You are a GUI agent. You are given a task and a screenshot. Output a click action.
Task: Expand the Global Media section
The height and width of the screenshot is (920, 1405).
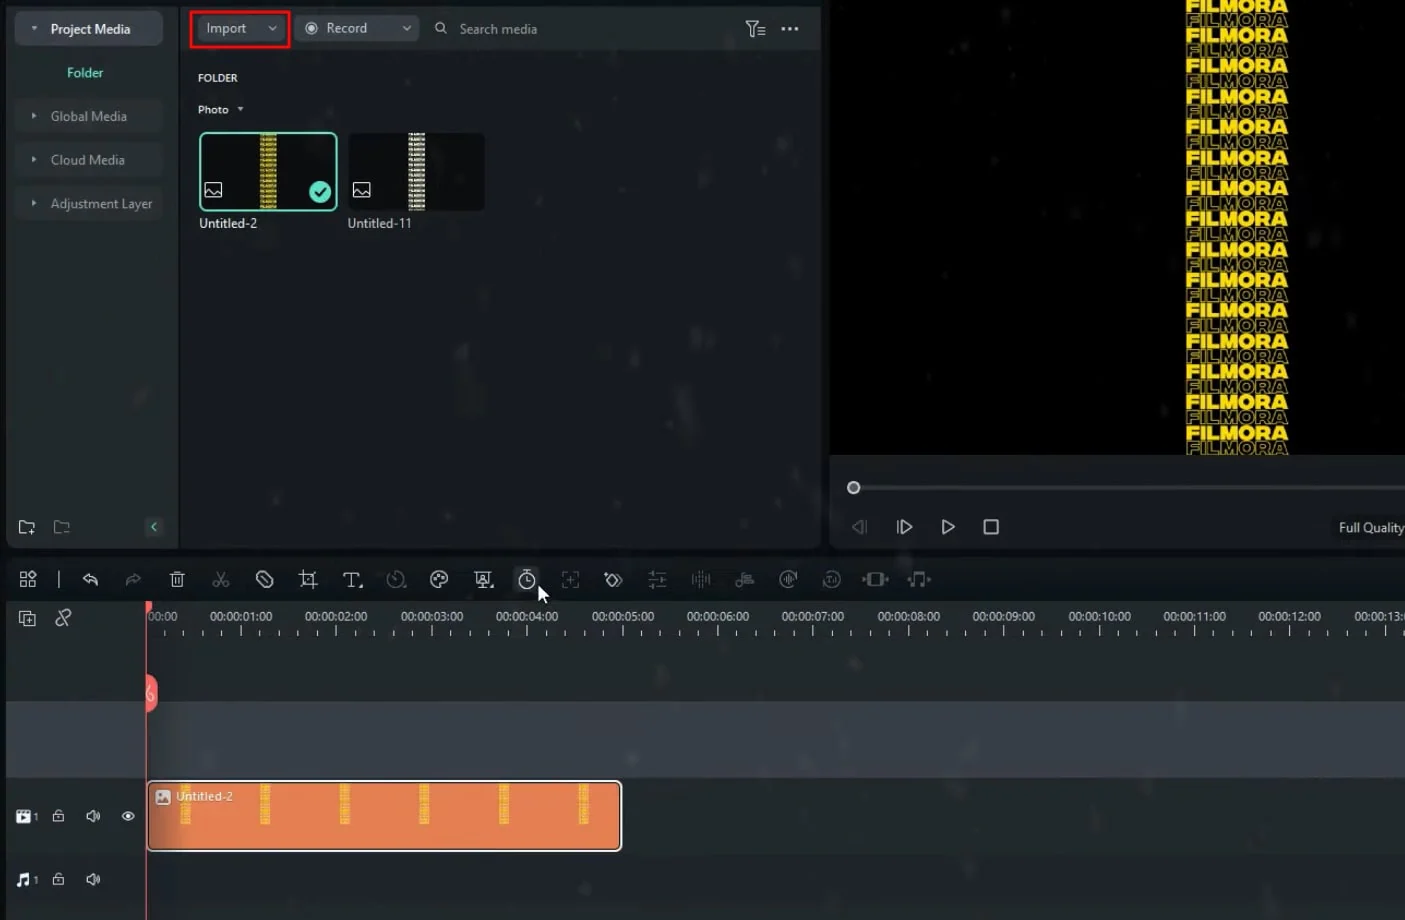34,116
